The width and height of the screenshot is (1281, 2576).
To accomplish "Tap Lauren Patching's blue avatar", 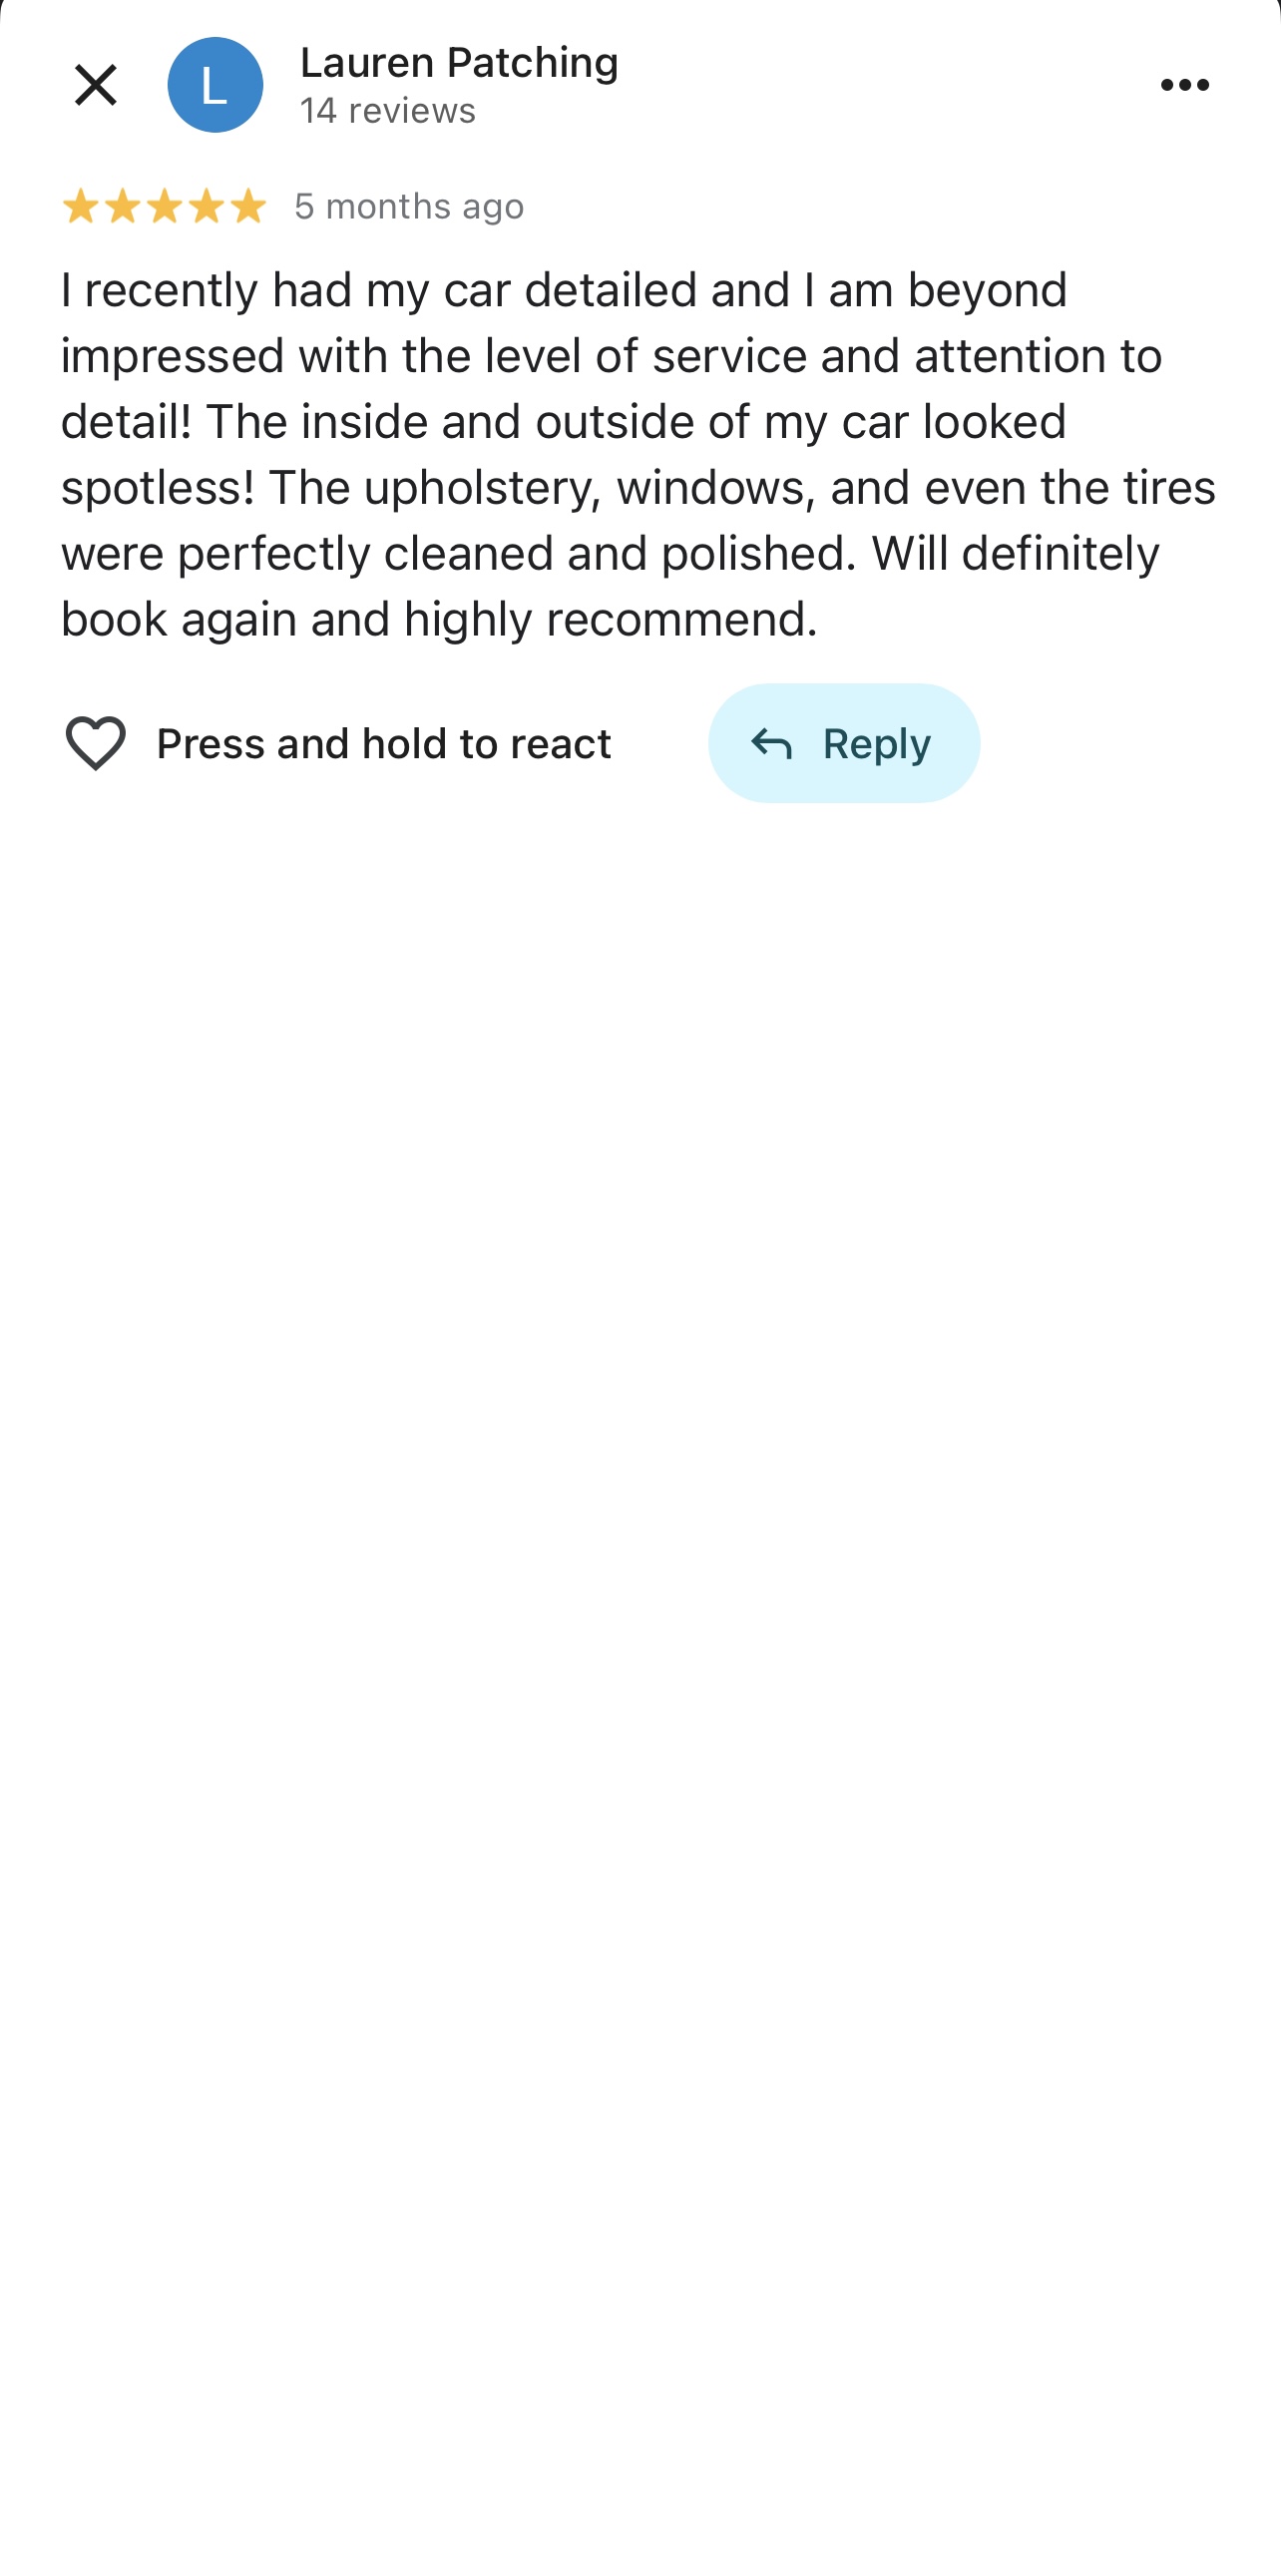I will (215, 85).
